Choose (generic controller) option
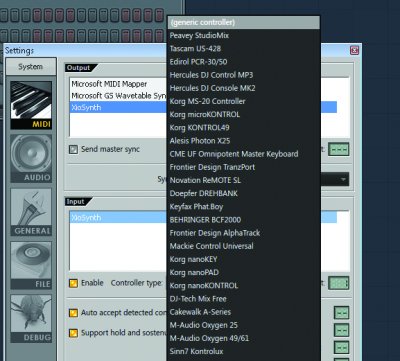This screenshot has height=361, width=400. [x=243, y=22]
